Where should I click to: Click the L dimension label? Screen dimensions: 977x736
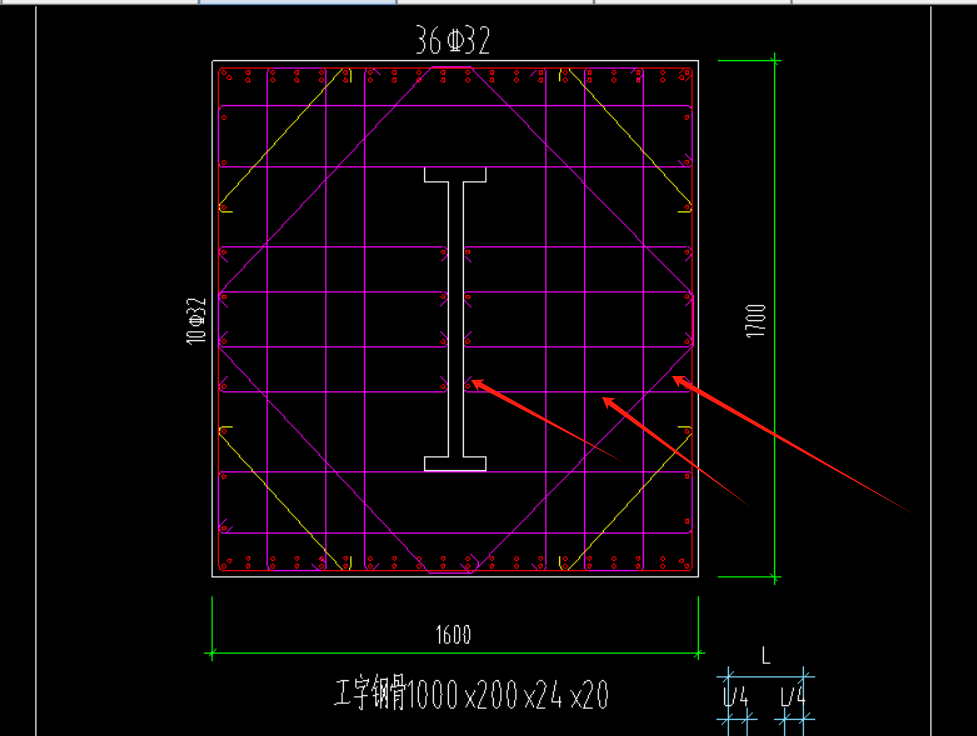pyautogui.click(x=766, y=656)
